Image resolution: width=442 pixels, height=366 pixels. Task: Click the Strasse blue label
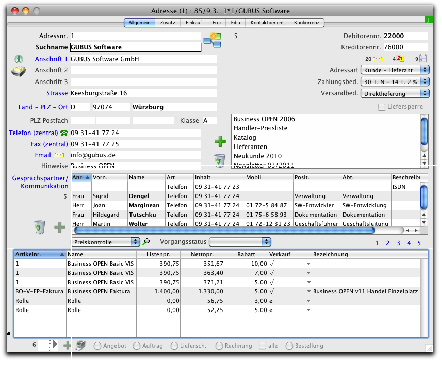[x=57, y=93]
